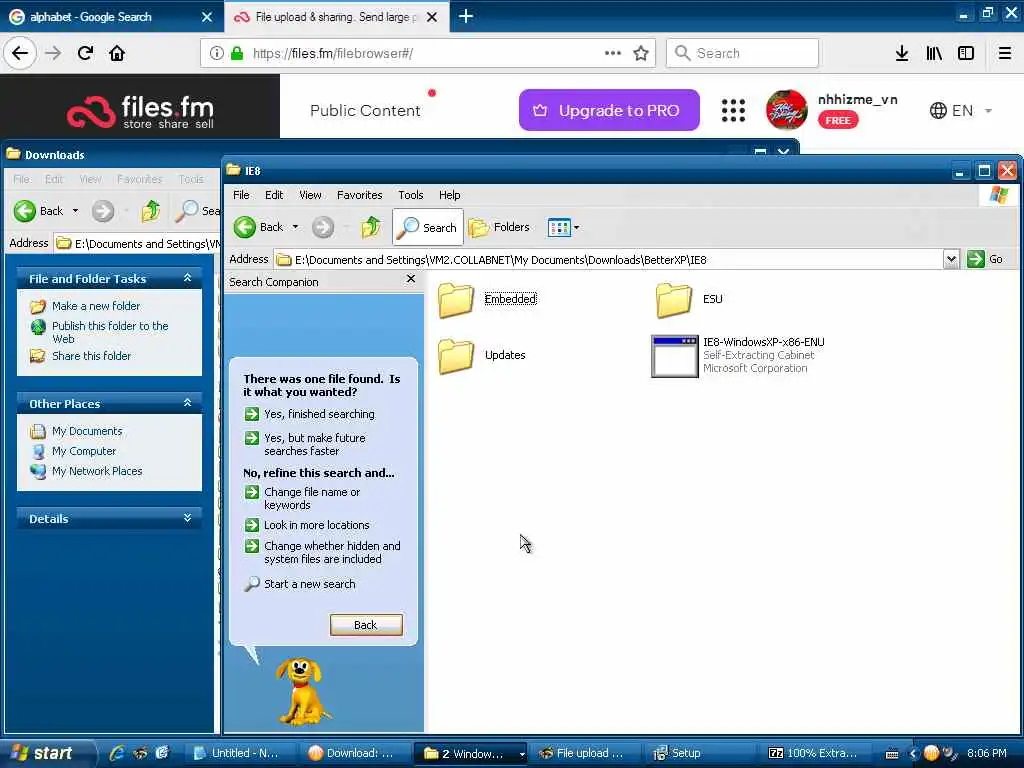Click Start a new search
This screenshot has height=768, width=1024.
300,584
